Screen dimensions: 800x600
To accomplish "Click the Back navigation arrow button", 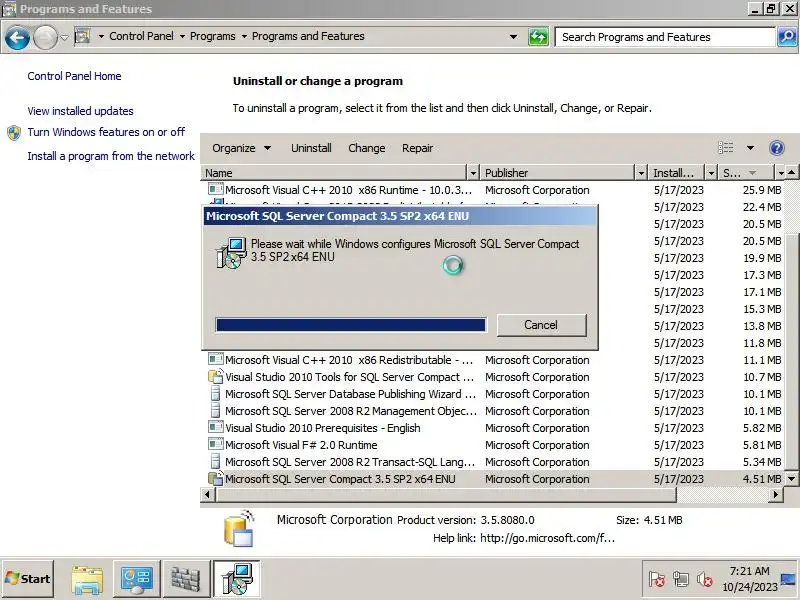I will 17,37.
